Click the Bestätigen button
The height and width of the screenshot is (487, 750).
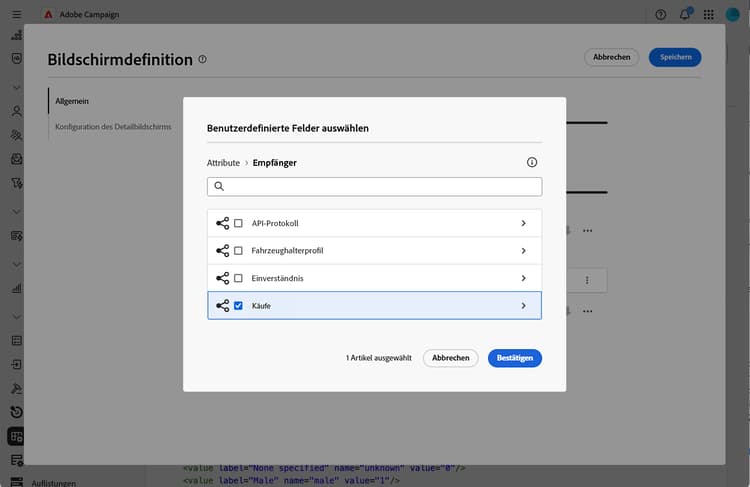[x=515, y=358]
